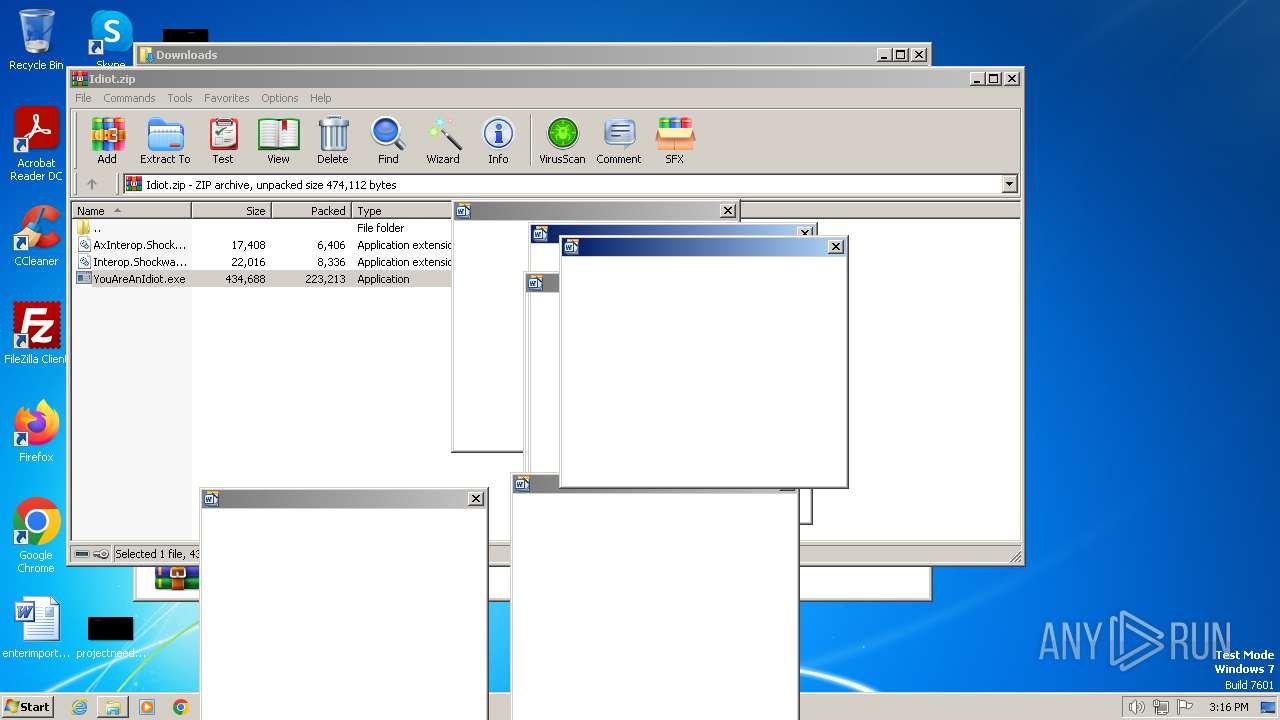Launch FileZilla Client shortcut
Screen dimensions: 1280x720
point(36,333)
